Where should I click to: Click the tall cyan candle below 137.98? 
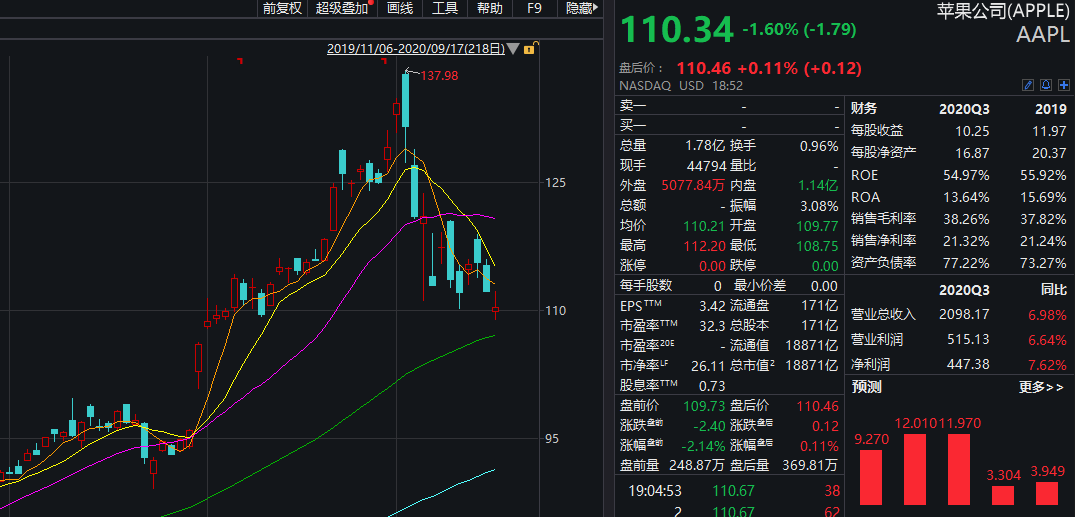tap(406, 101)
